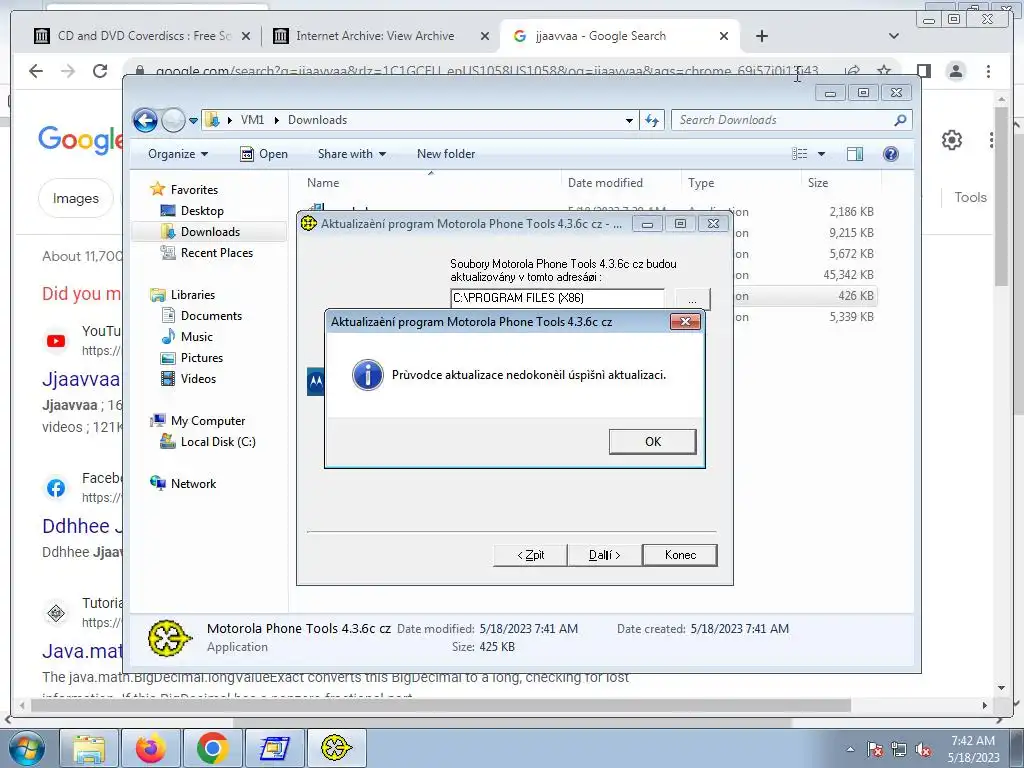The height and width of the screenshot is (768, 1024).
Task: Bookmark this page with star icon
Action: (884, 71)
